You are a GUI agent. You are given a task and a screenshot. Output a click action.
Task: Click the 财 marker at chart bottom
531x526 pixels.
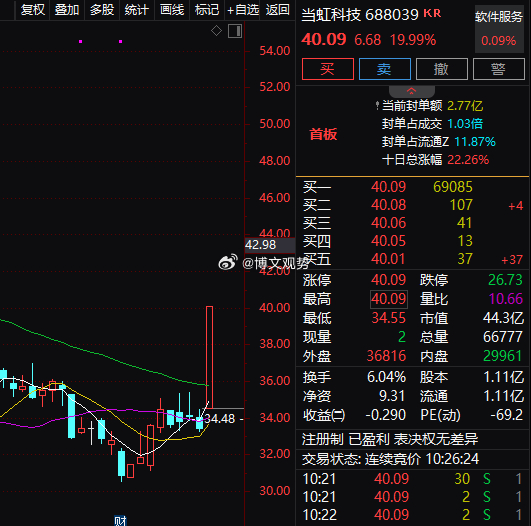pyautogui.click(x=120, y=520)
